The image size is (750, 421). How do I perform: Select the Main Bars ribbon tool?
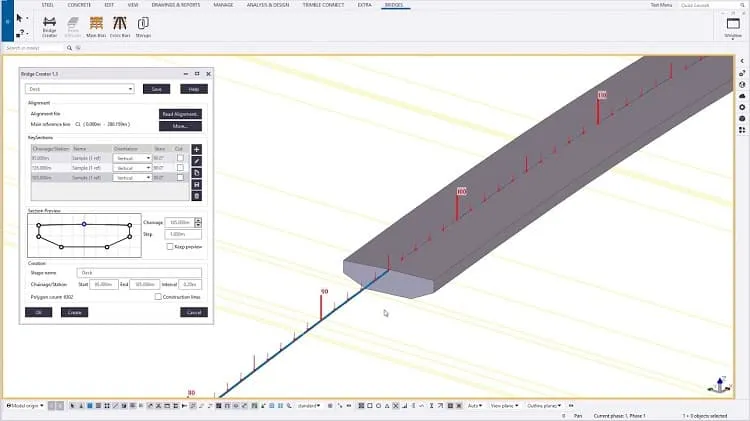coord(96,27)
